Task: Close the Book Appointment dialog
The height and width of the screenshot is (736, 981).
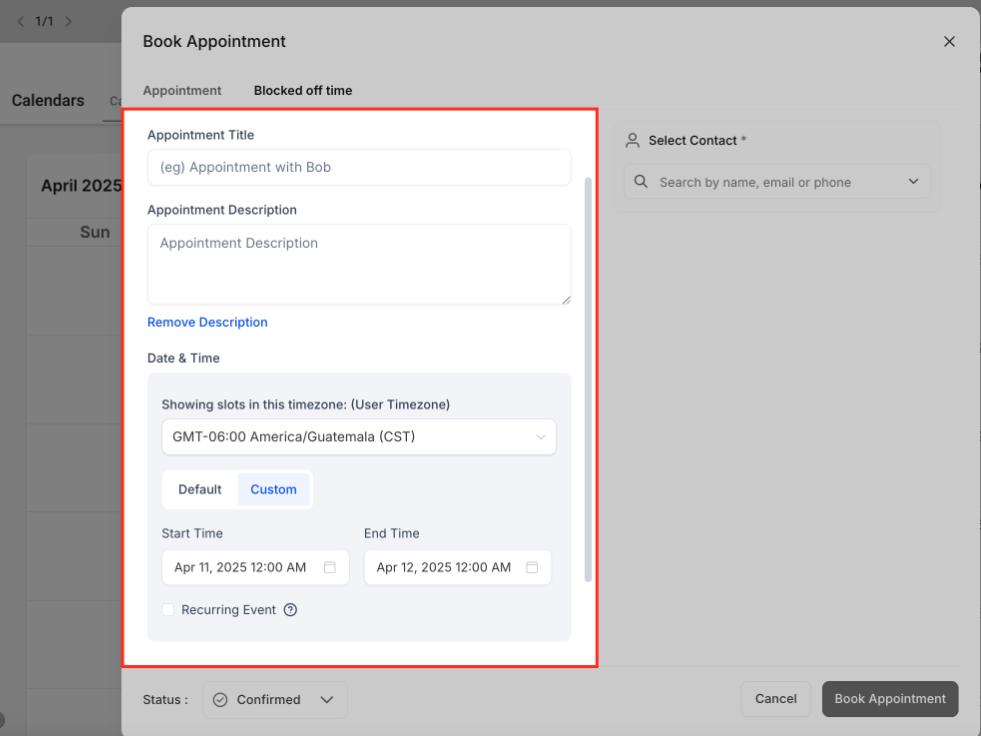Action: point(949,41)
